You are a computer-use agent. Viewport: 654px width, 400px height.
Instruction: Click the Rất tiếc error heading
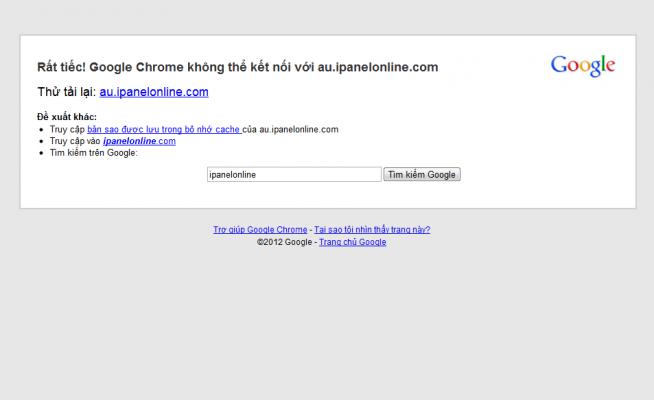coord(237,67)
